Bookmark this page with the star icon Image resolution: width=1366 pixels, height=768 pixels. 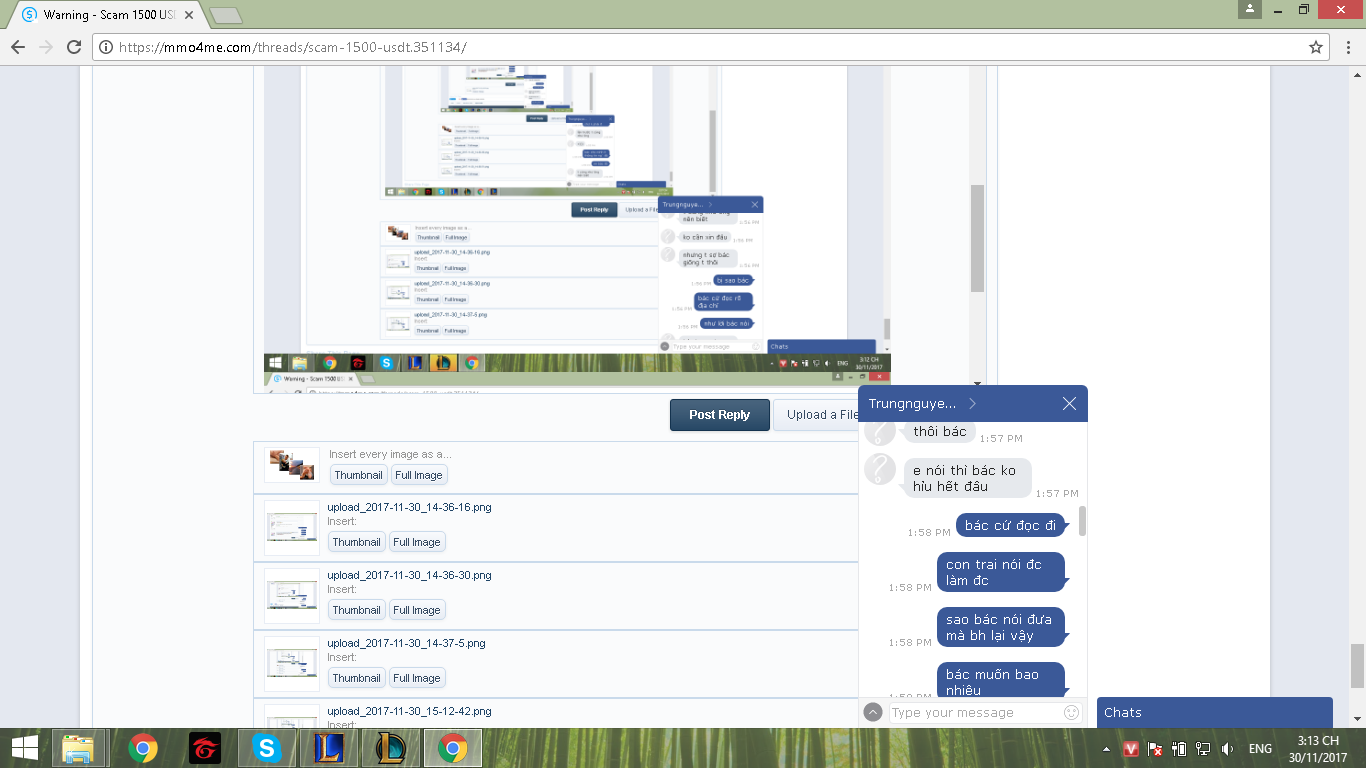(x=1316, y=47)
